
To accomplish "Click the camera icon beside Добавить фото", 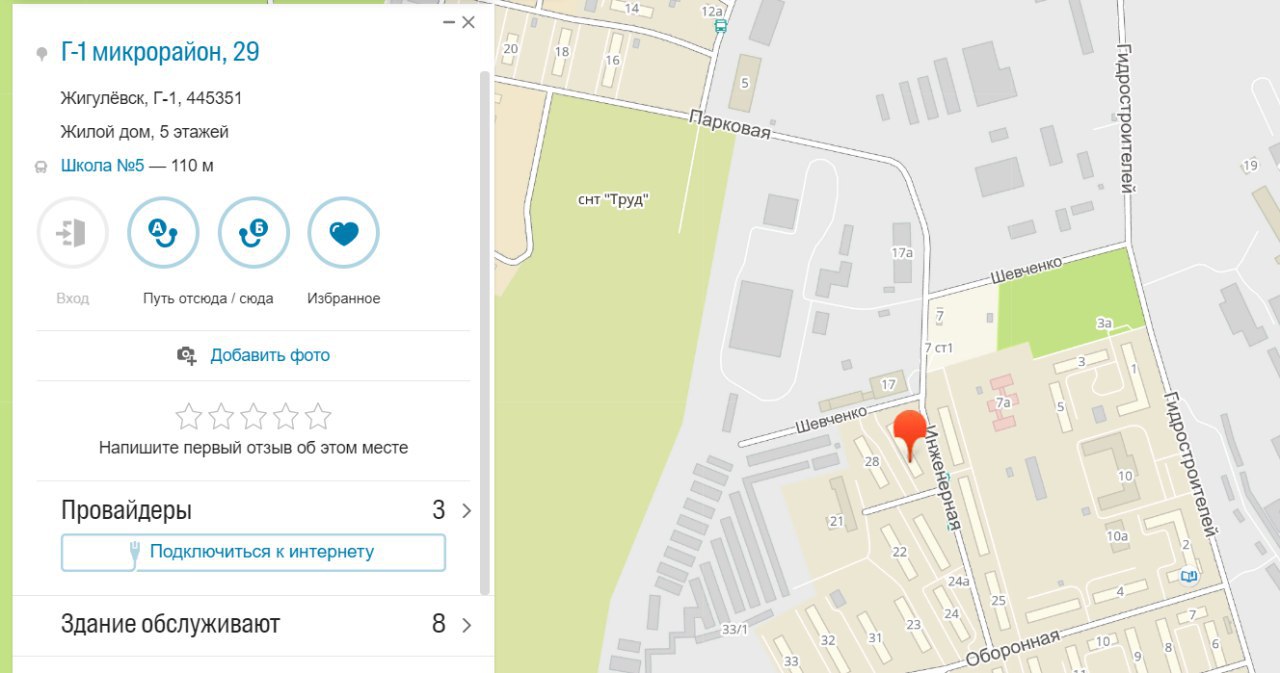I will pos(187,355).
